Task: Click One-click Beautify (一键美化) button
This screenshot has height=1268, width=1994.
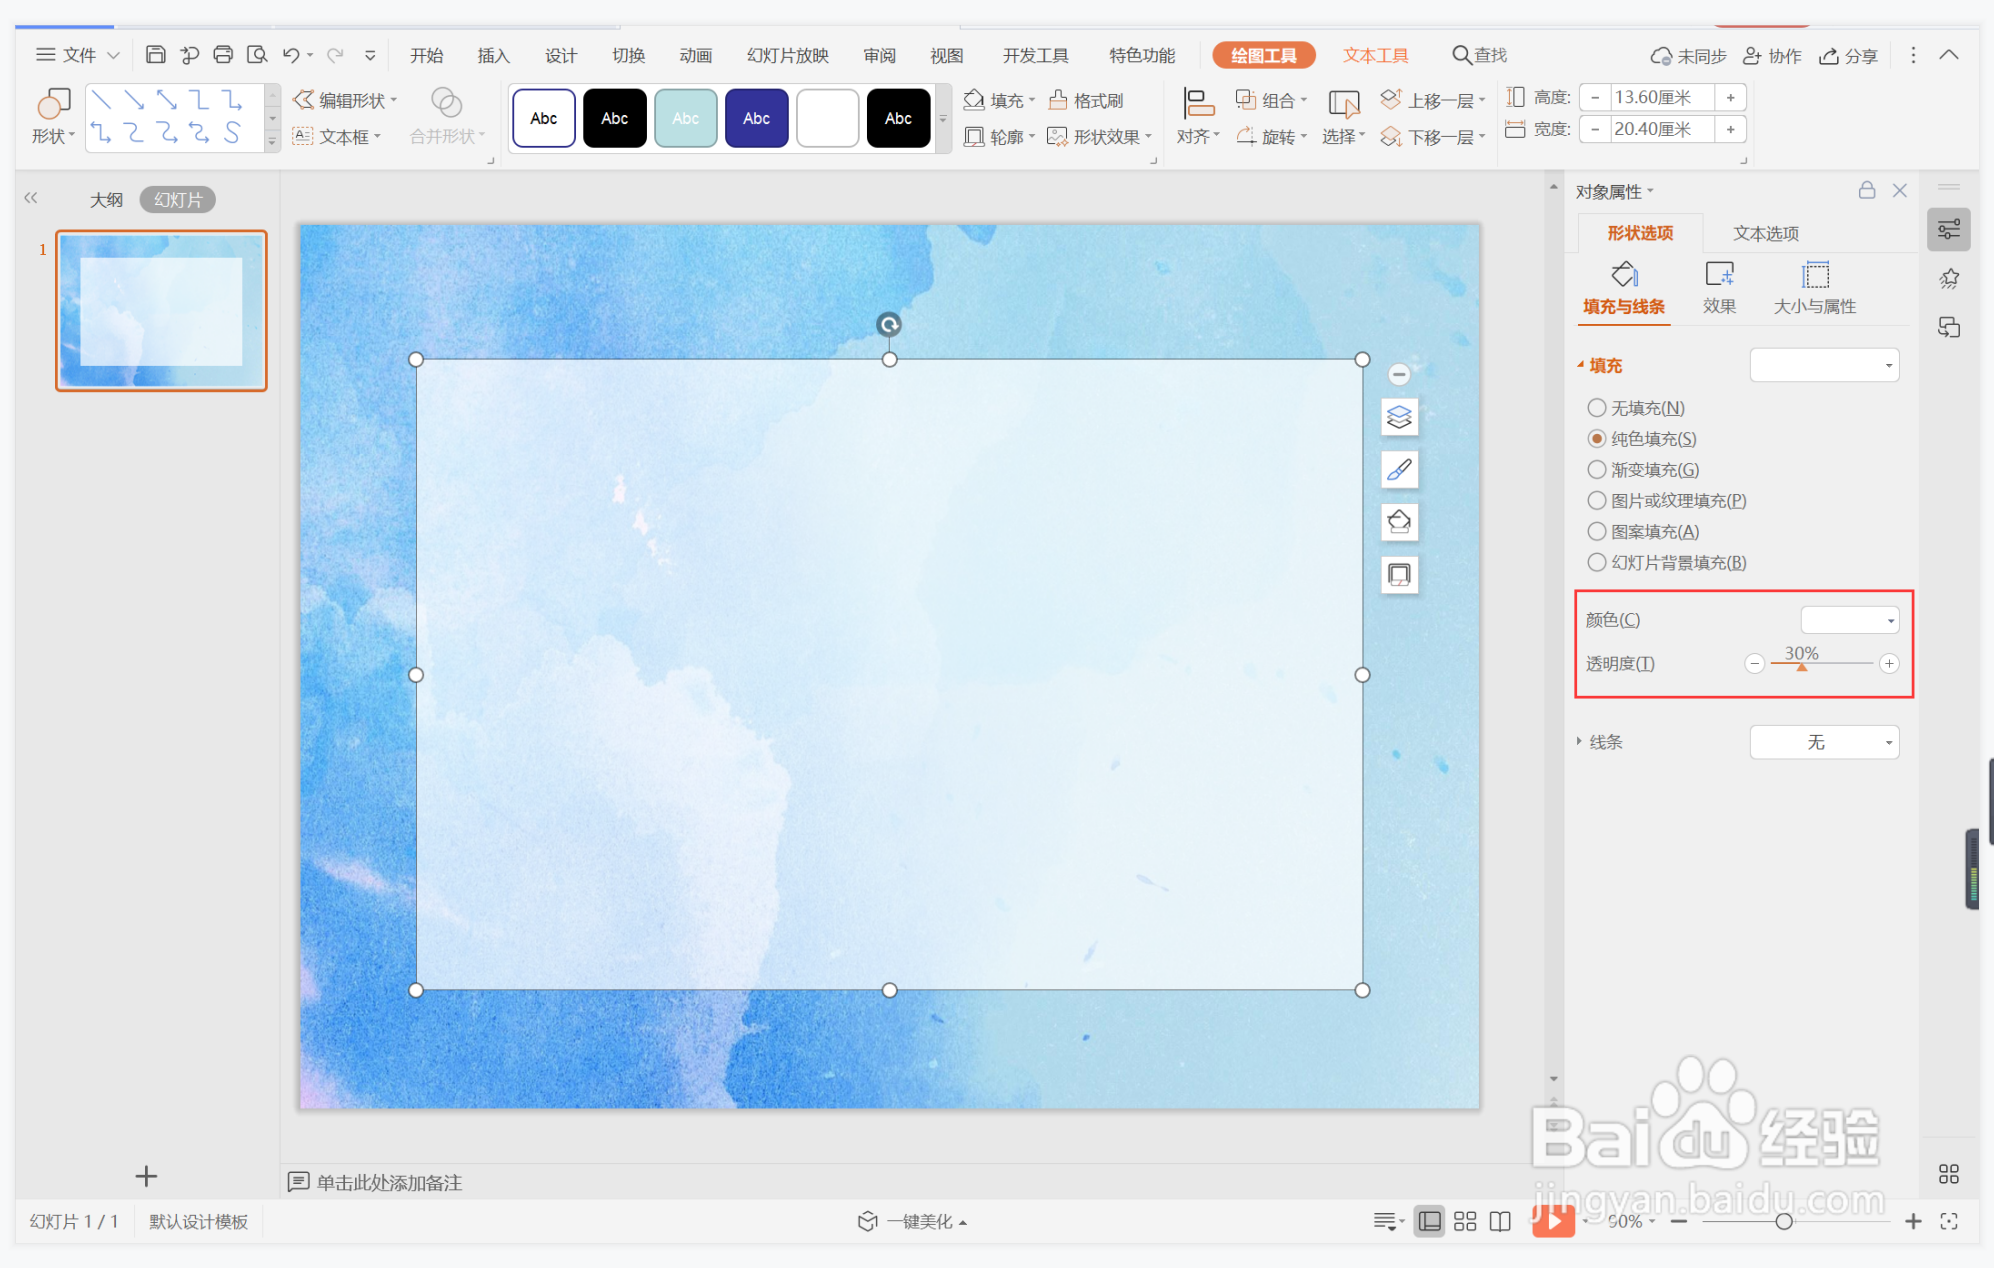Action: 913,1221
